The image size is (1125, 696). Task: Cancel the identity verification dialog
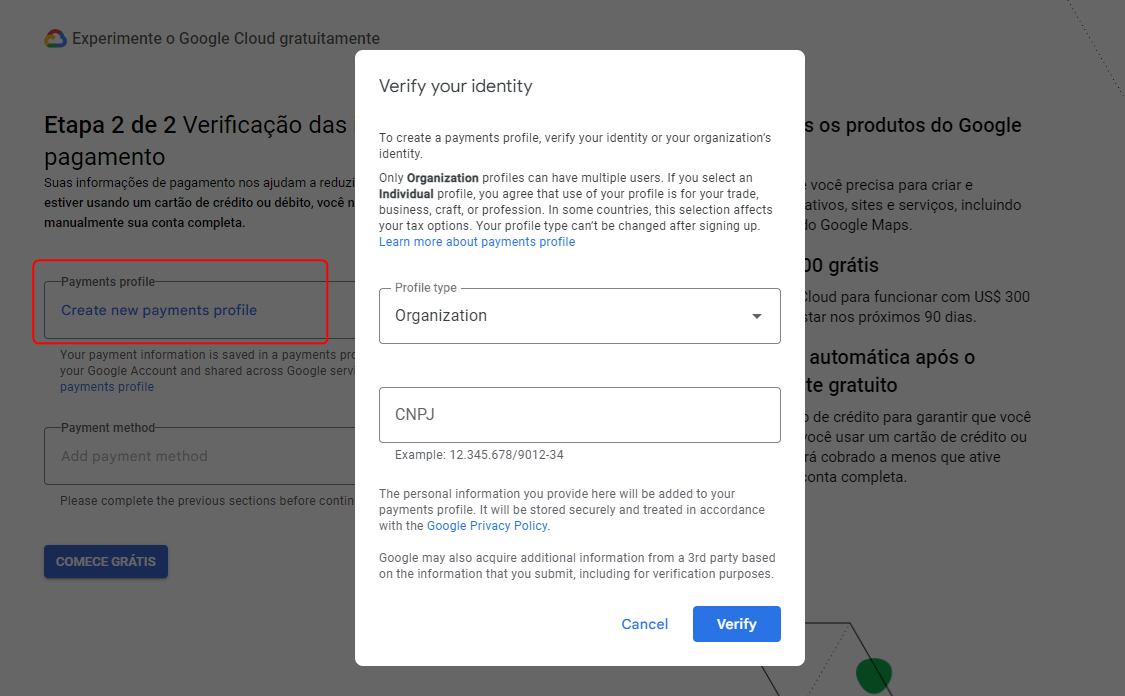click(644, 624)
